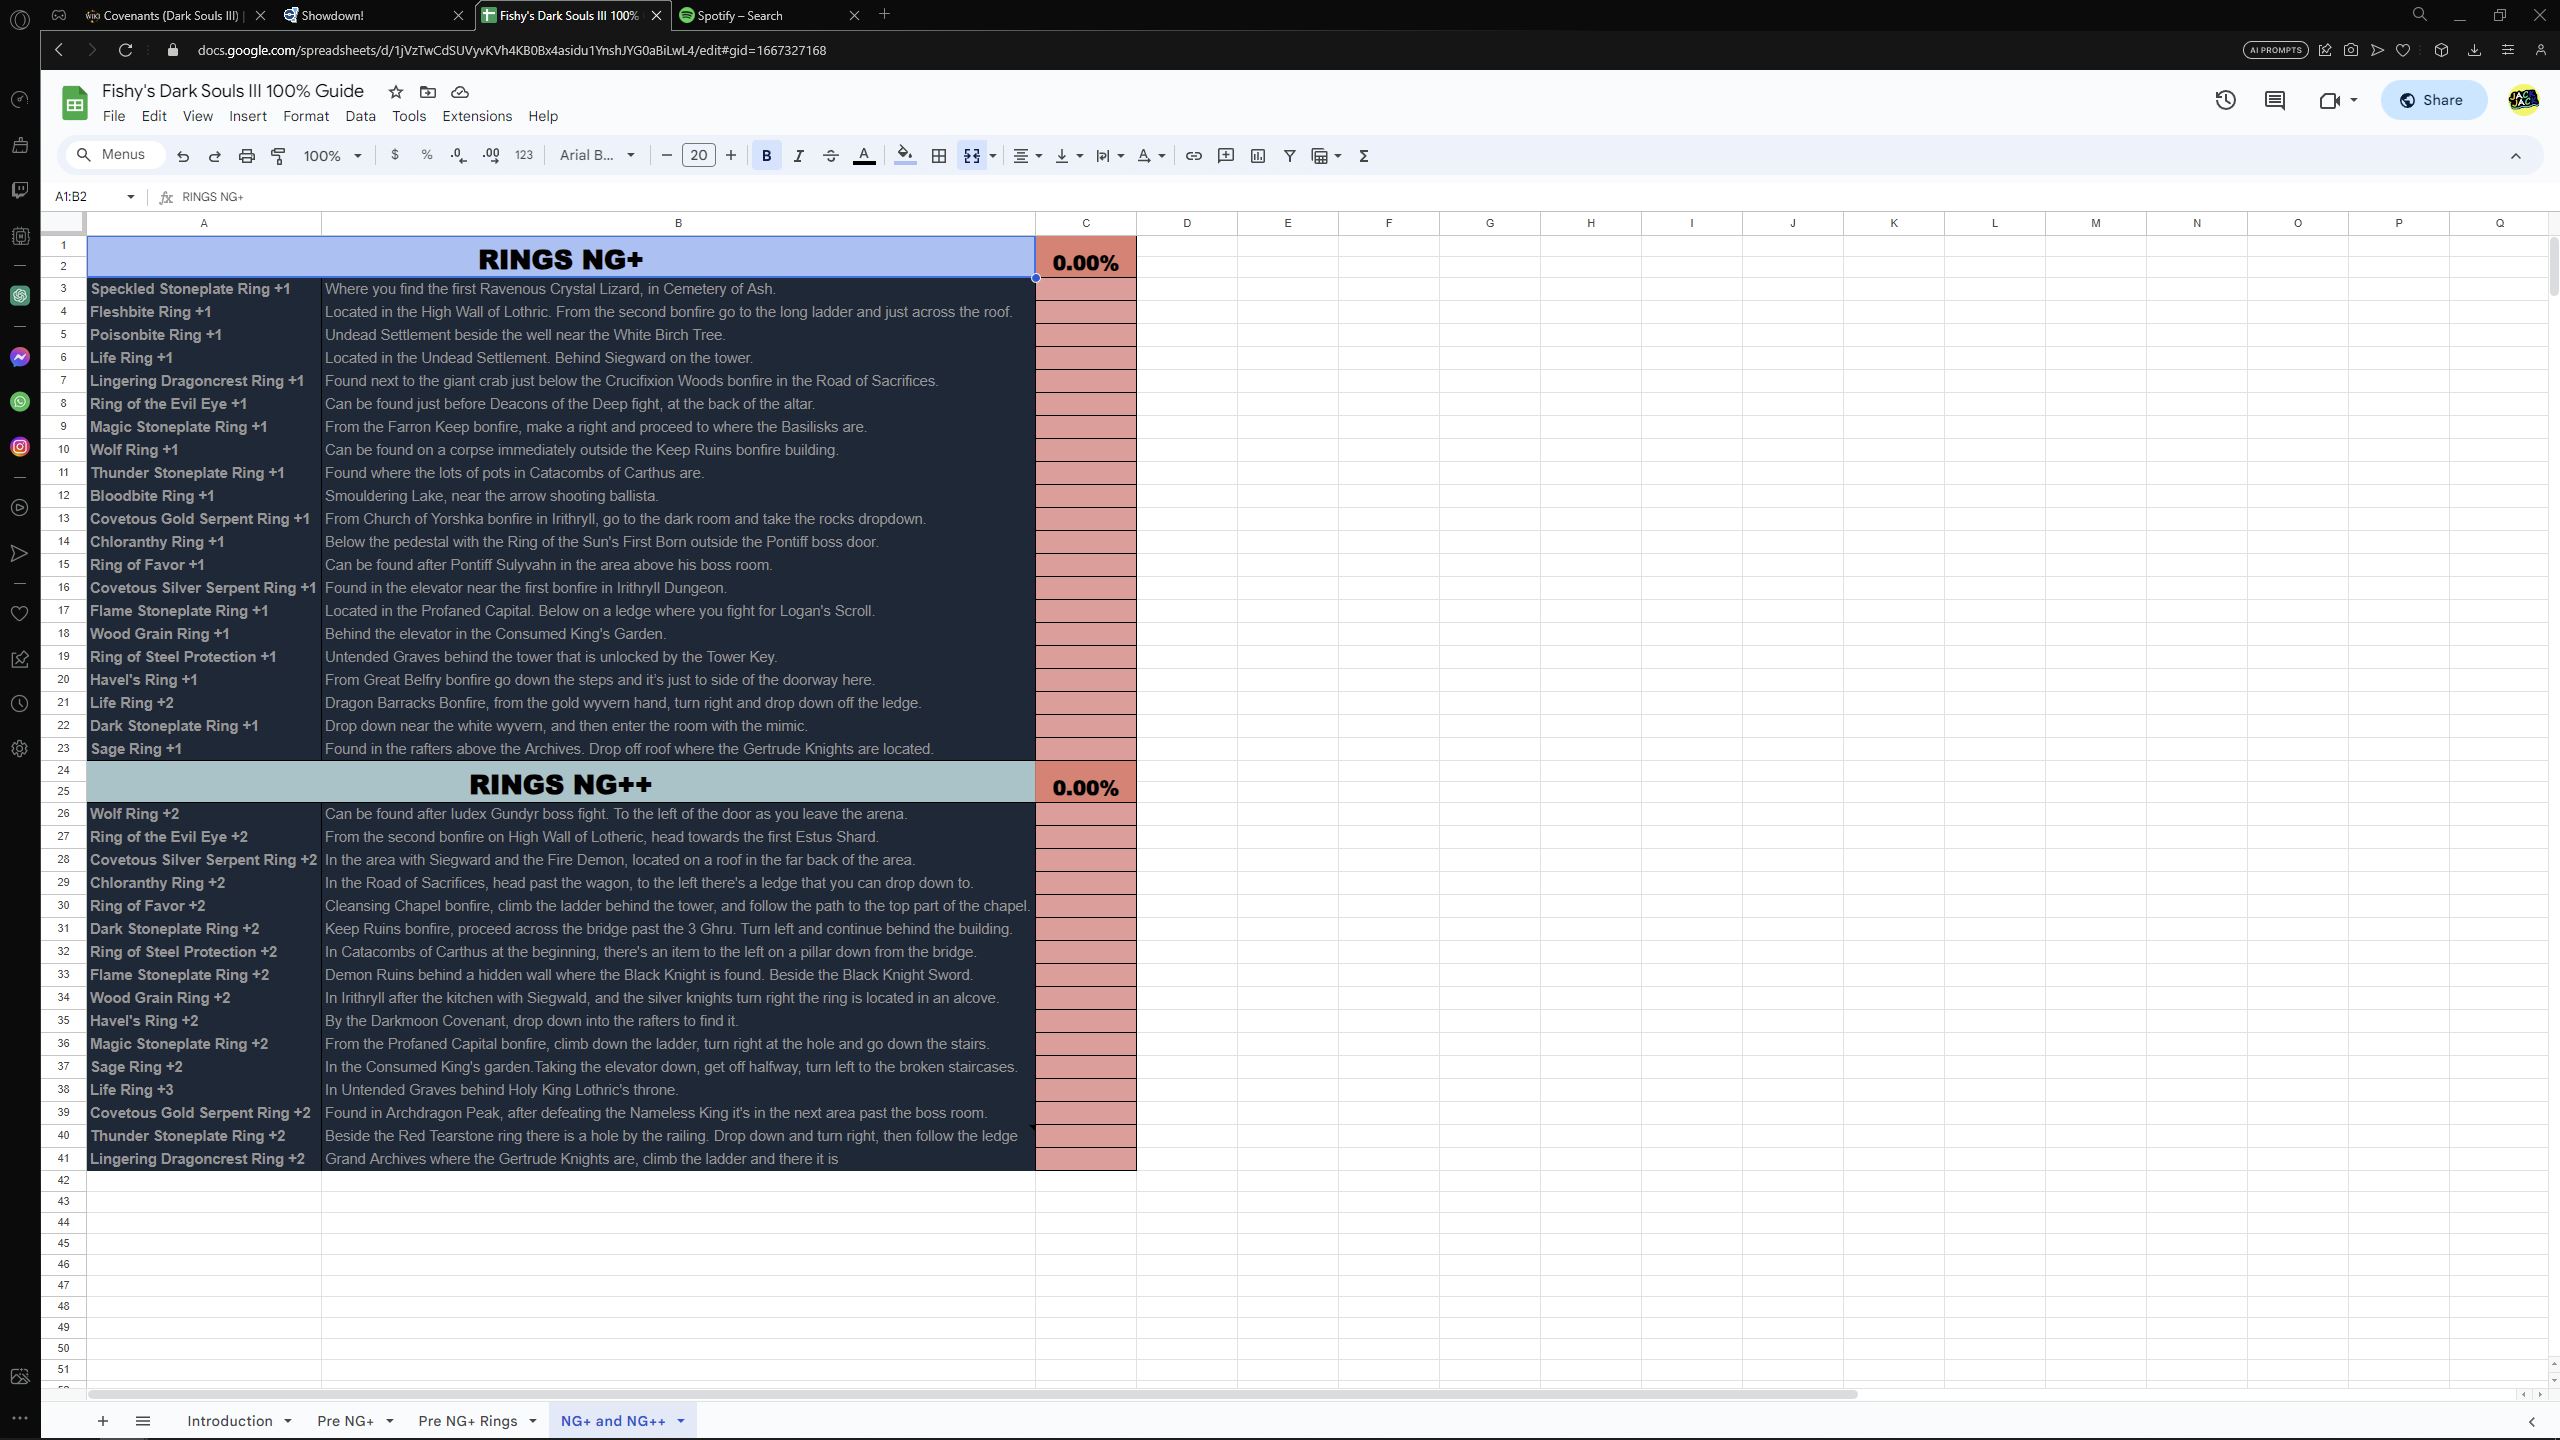2560x1440 pixels.
Task: Open the borders tool
Action: 938,156
